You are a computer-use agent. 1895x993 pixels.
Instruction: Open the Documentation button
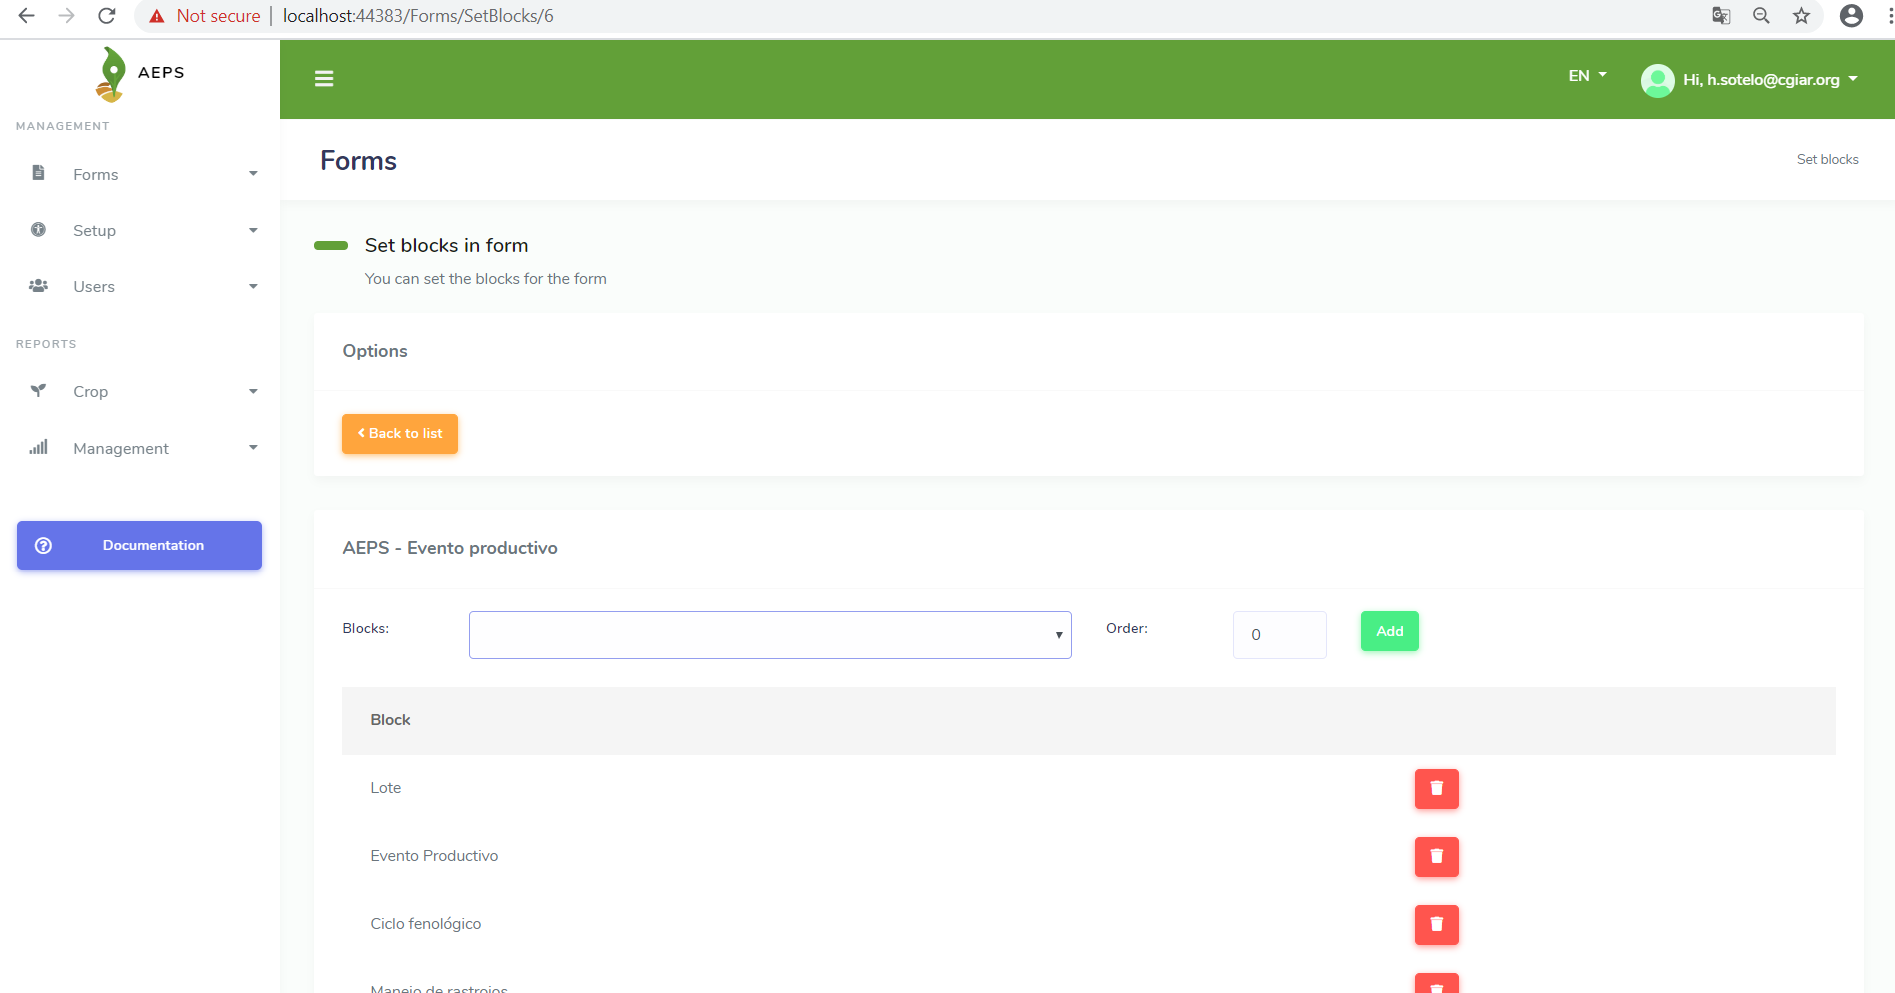(x=139, y=545)
